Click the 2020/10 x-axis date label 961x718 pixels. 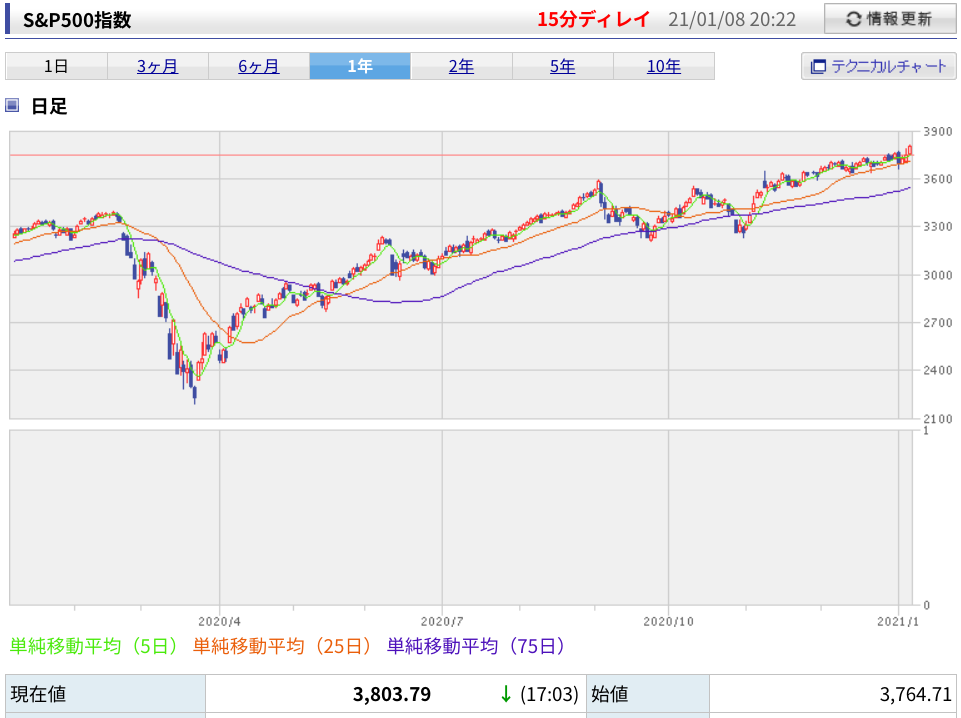[x=668, y=622]
